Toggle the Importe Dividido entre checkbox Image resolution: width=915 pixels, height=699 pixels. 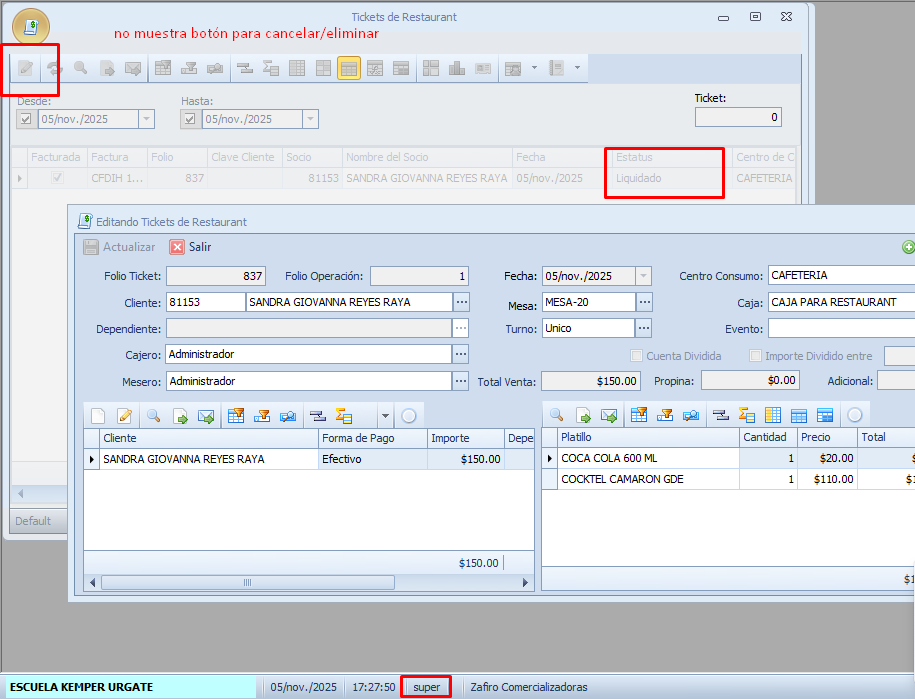coord(756,356)
